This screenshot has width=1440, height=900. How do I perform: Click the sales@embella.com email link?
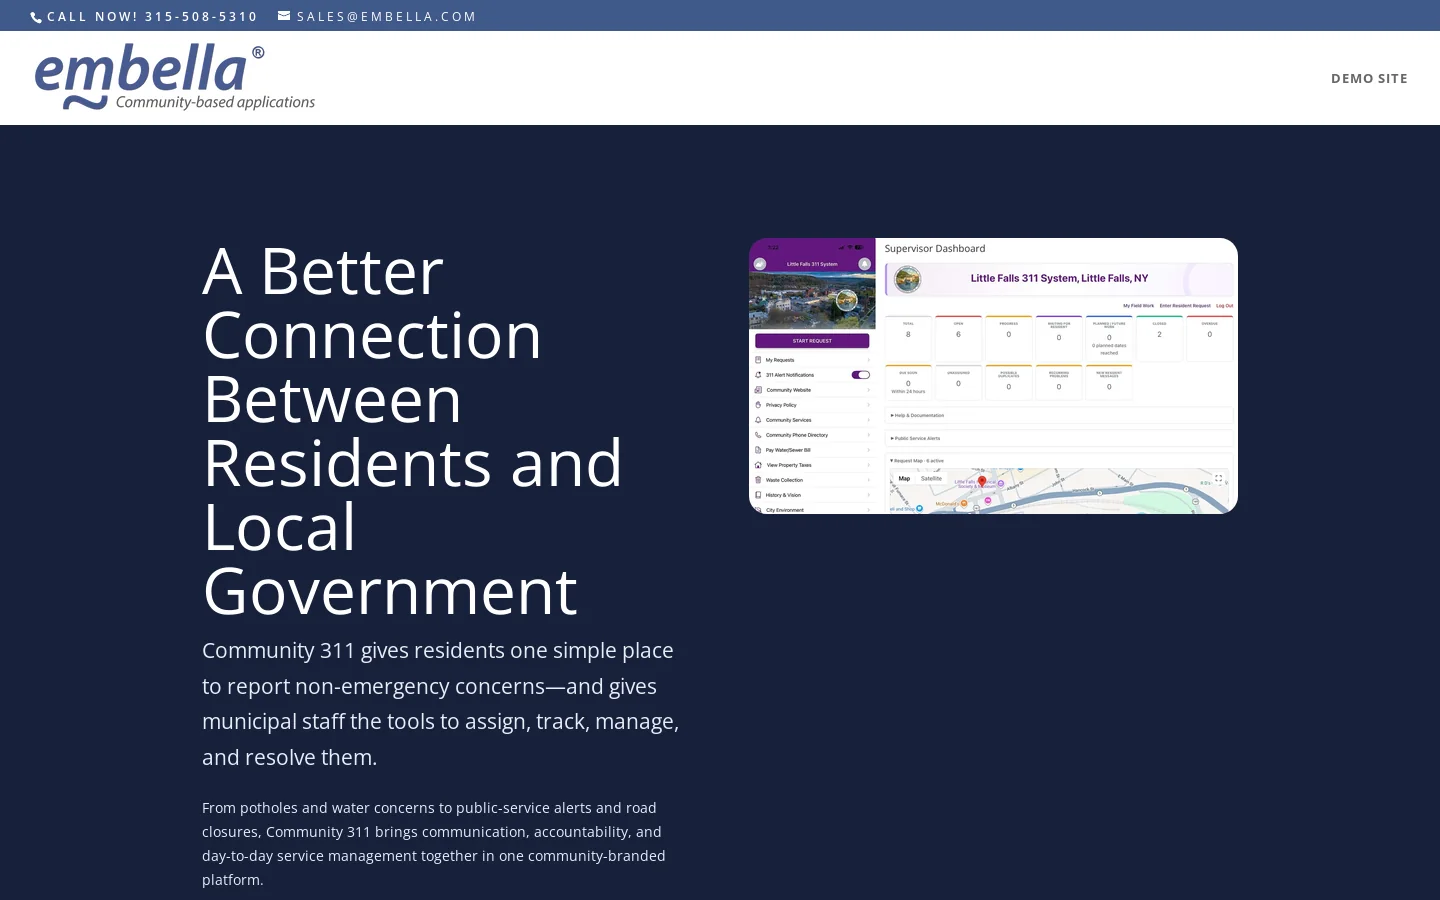point(387,16)
